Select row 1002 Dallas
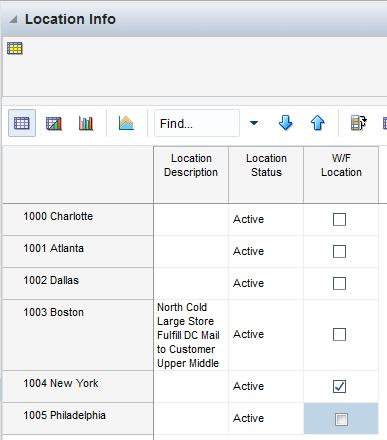Screen dimensions: 387x440 pos(78,284)
